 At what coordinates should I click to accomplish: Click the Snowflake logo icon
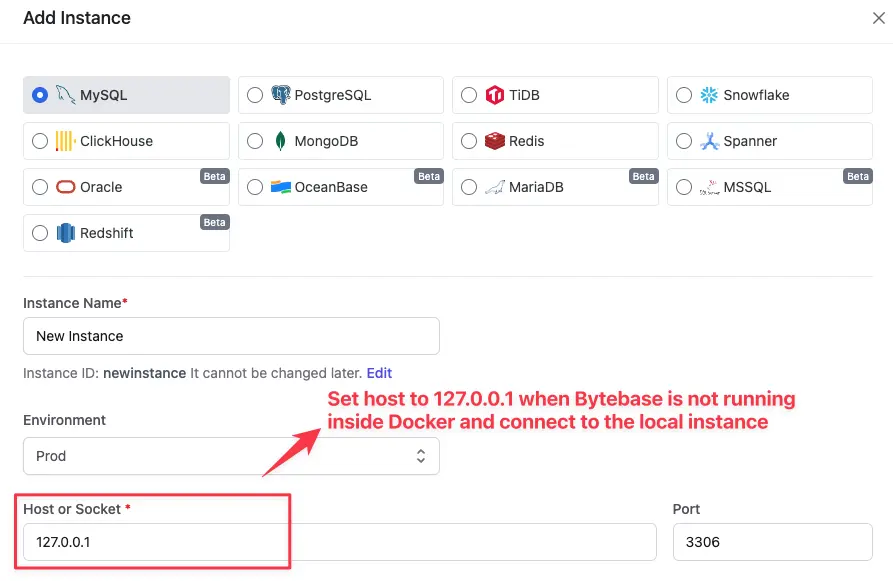709,95
